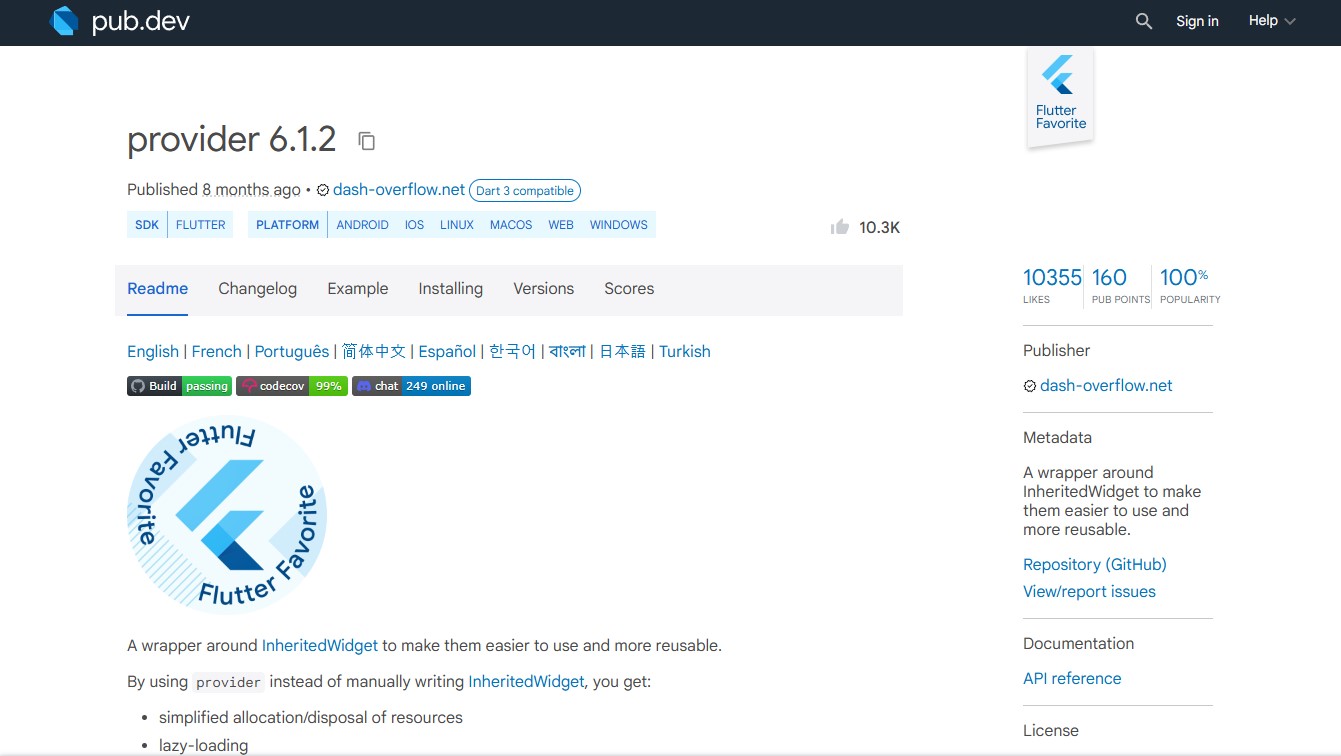1341x756 pixels.
Task: Open the Turkish readme link
Action: pyautogui.click(x=685, y=351)
